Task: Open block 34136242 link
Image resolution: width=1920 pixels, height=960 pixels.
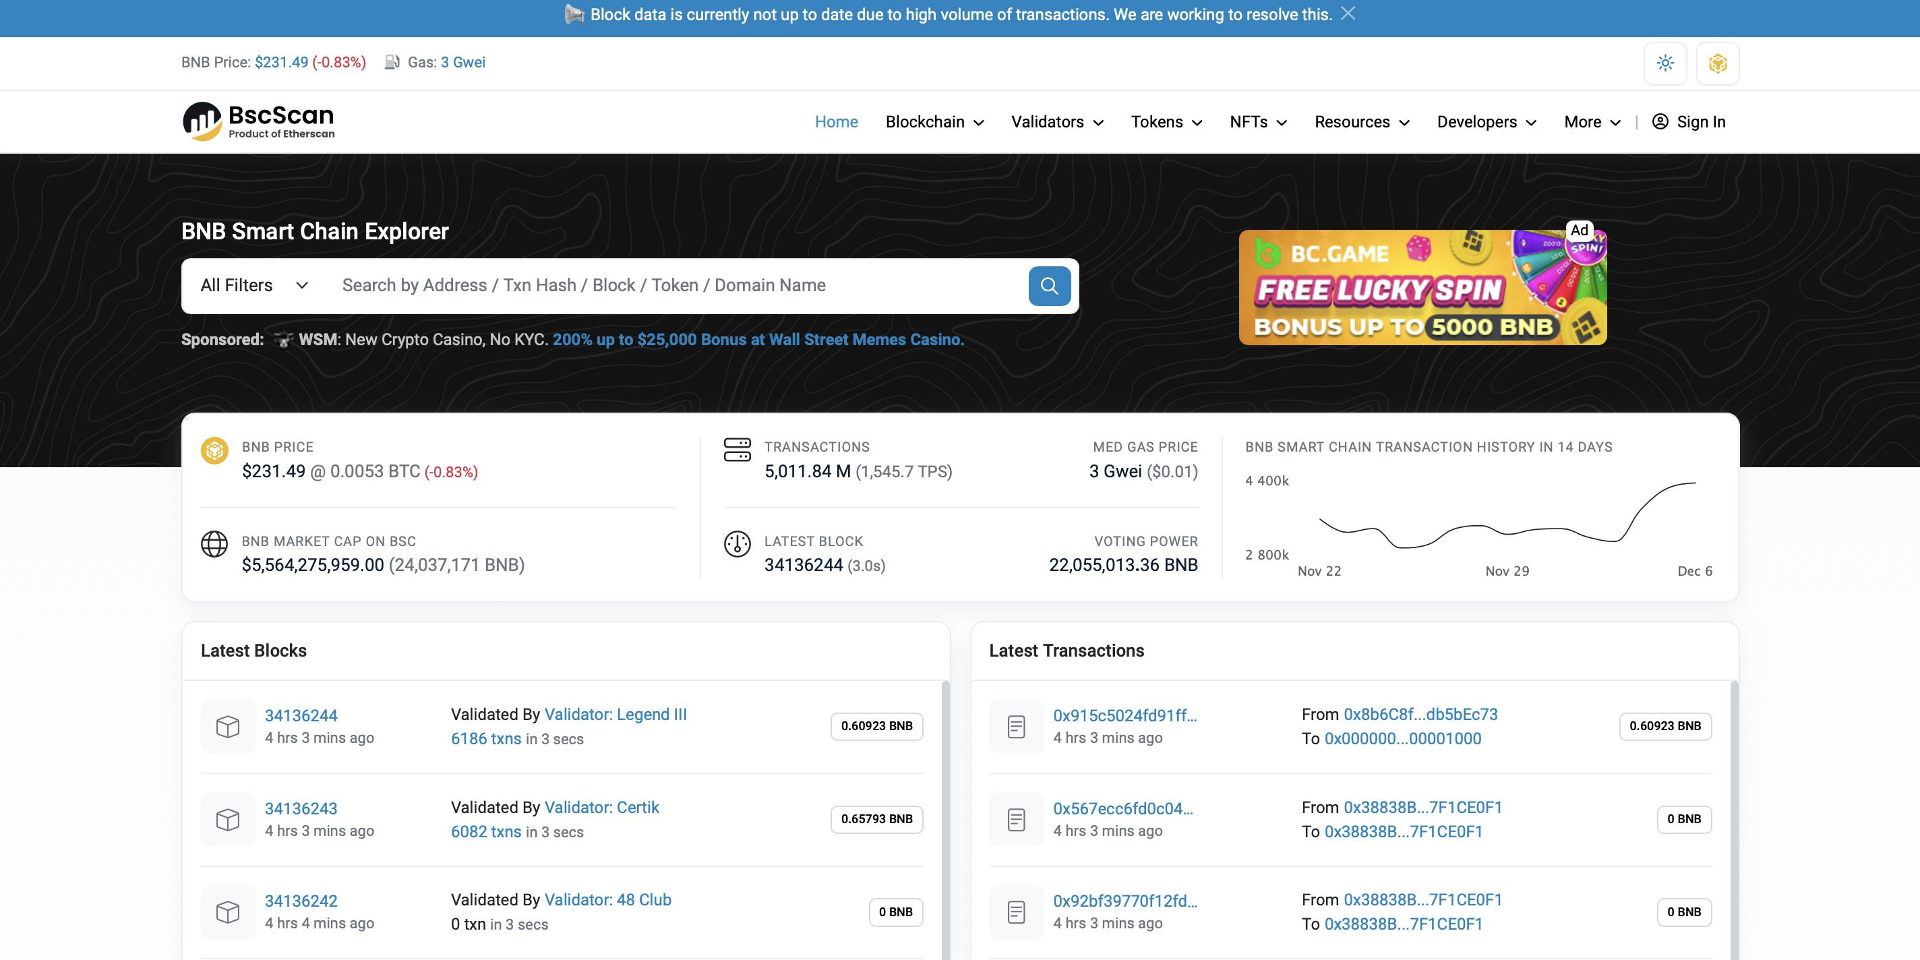Action: tap(301, 901)
